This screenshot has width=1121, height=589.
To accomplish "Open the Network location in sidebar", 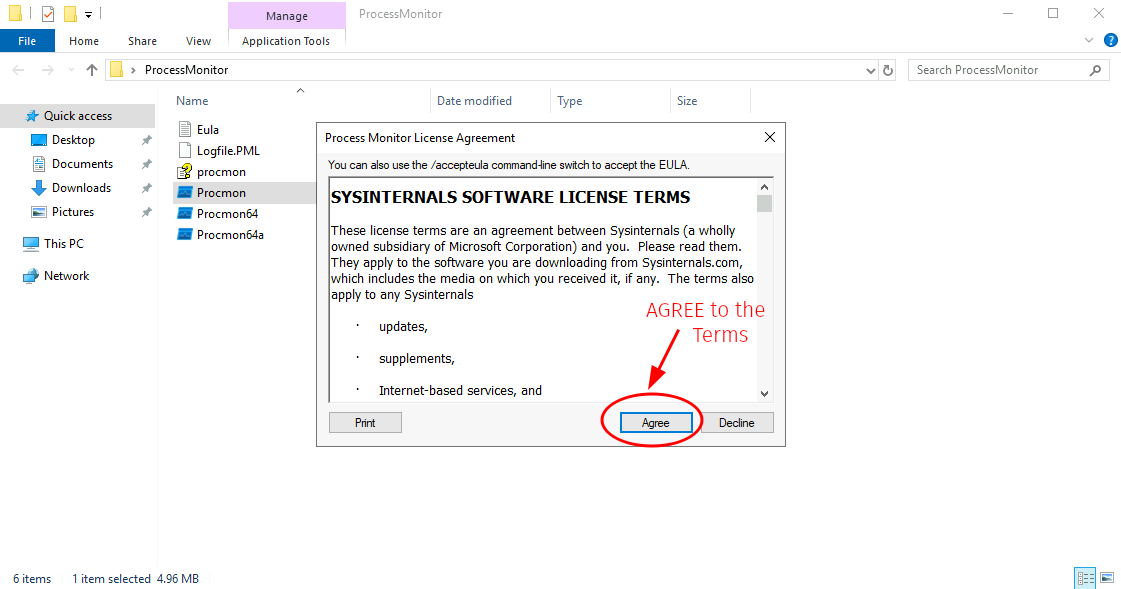I will coord(31,276).
